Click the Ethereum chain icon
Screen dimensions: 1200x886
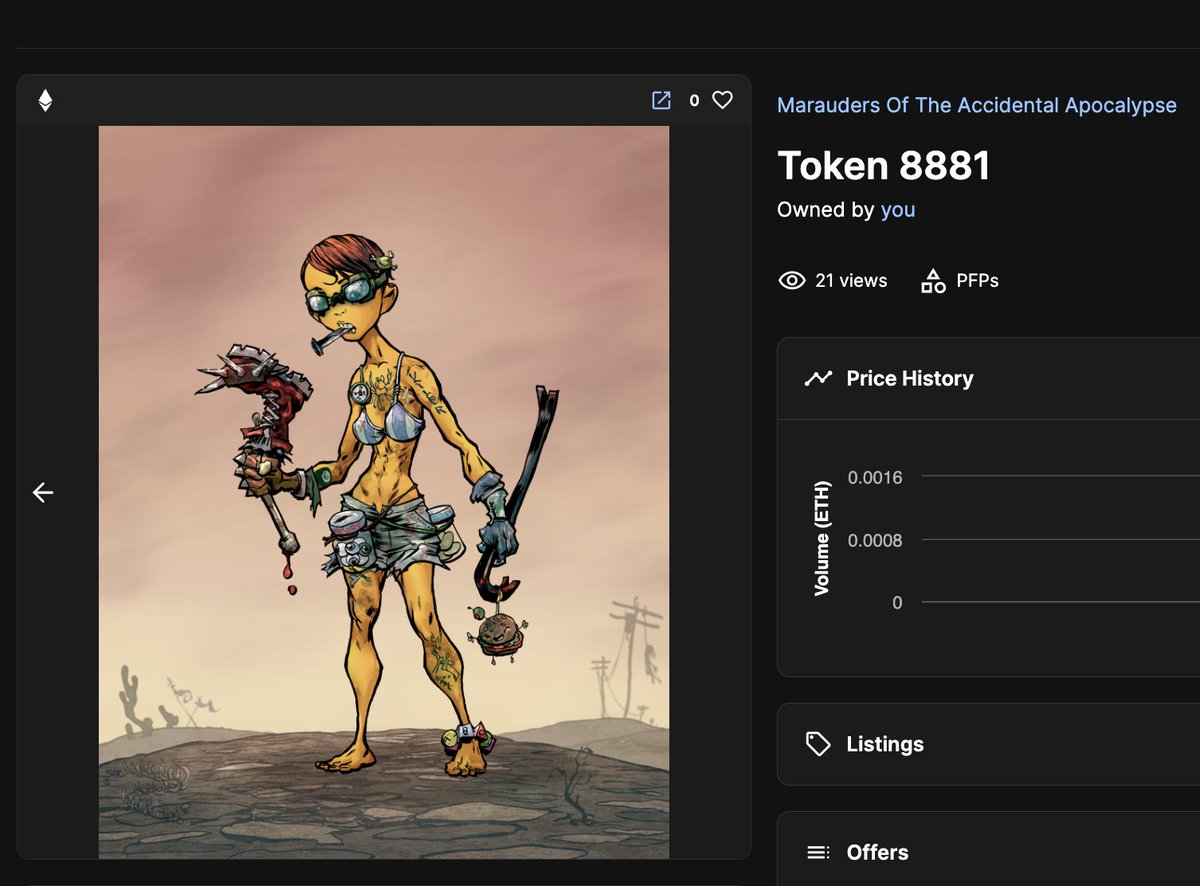click(45, 100)
